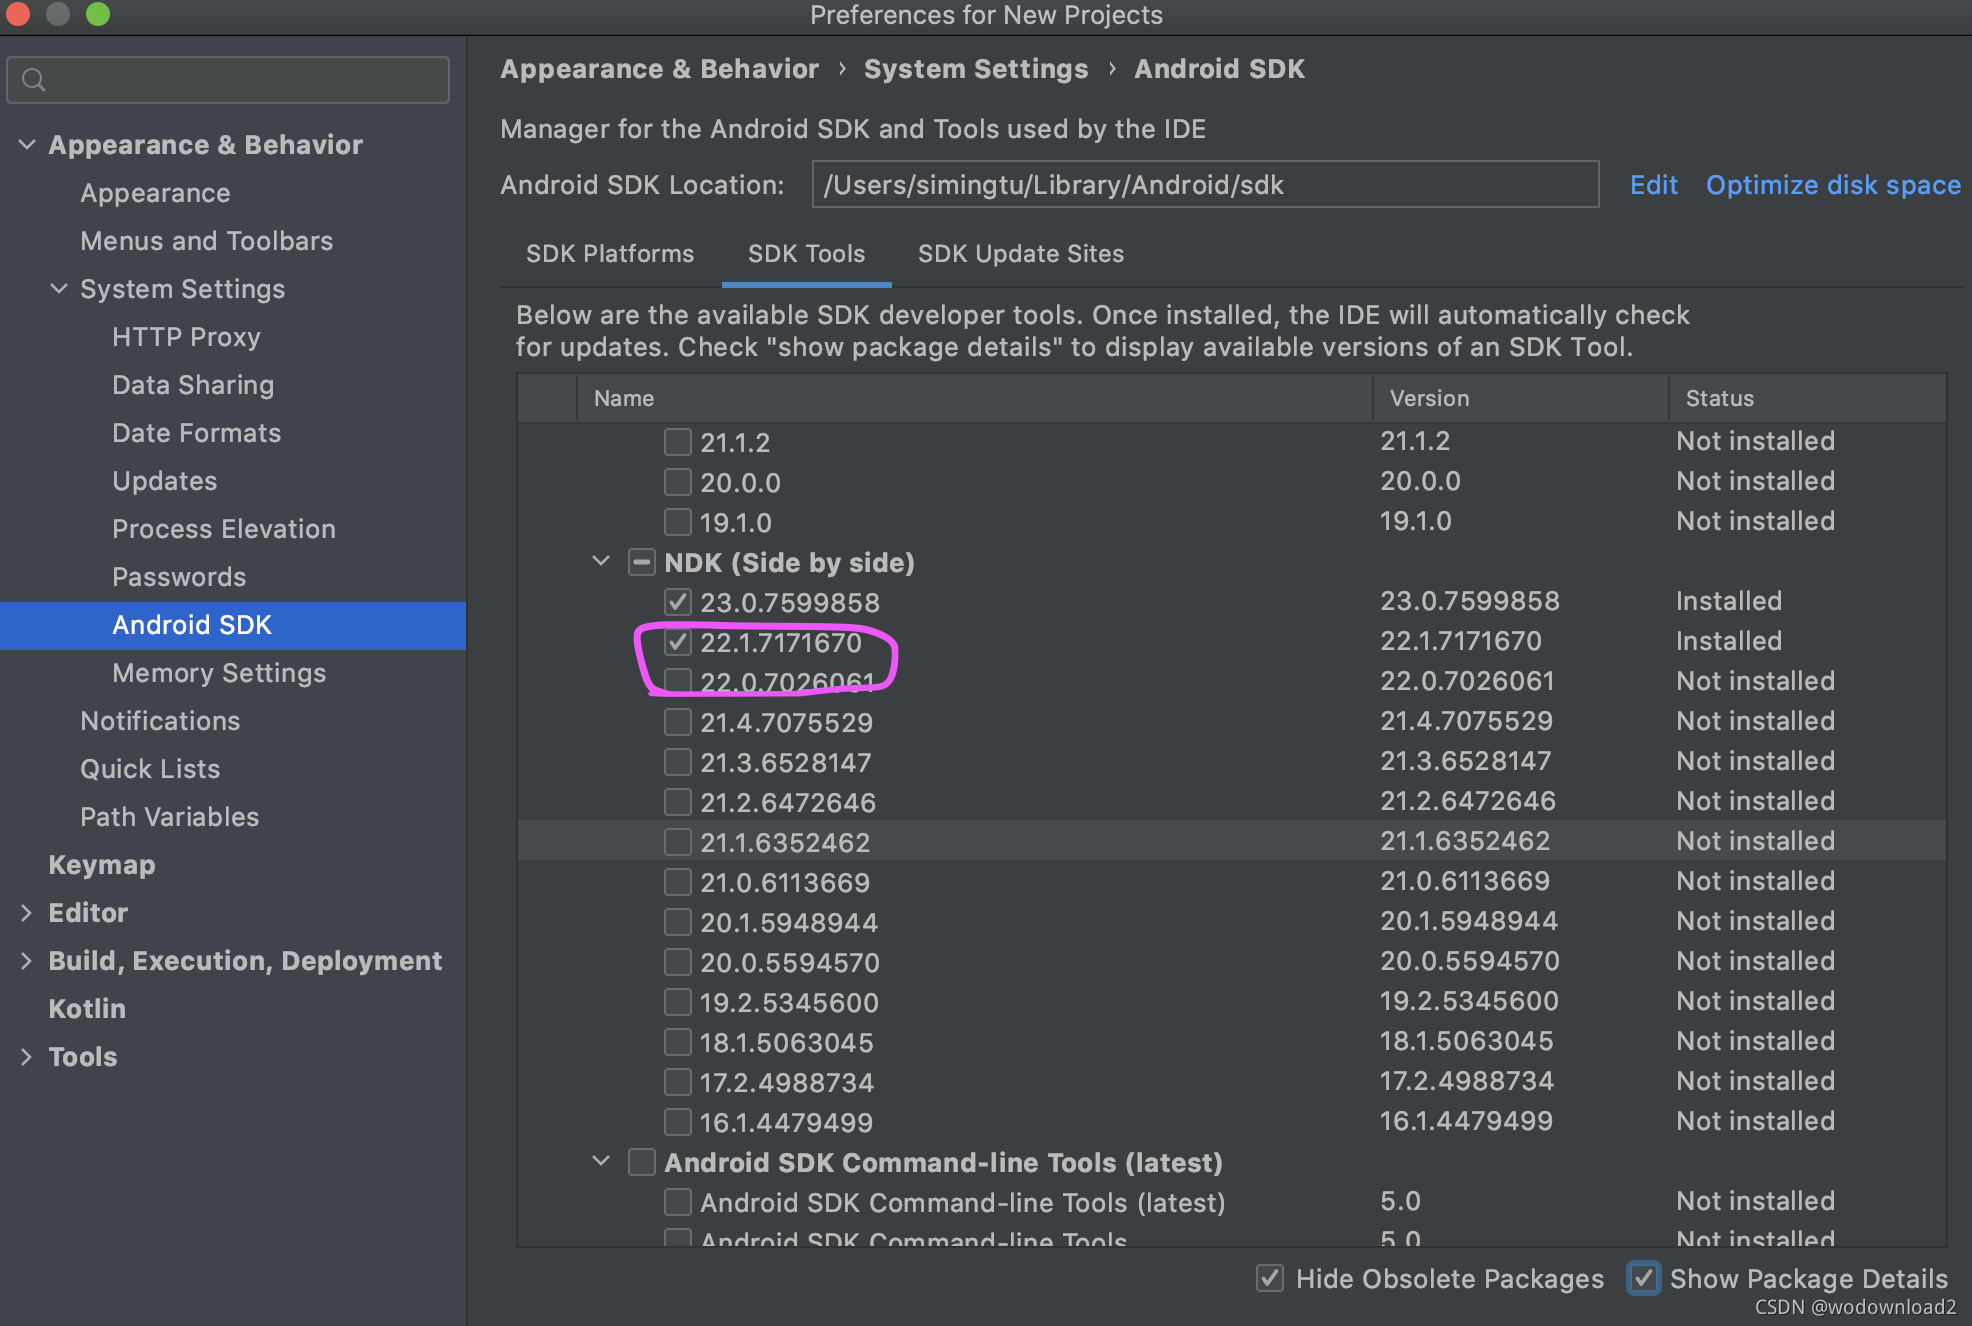This screenshot has height=1326, width=1972.
Task: Click the Version column header
Action: tap(1521, 398)
